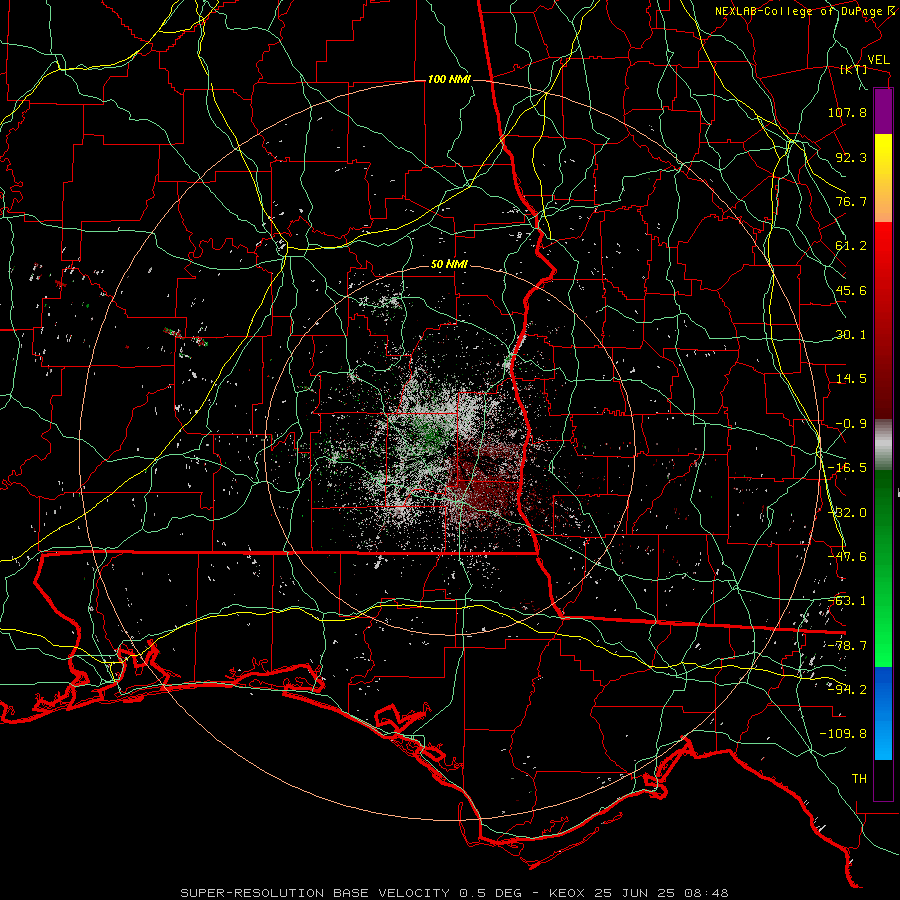Click the blue segment of the color bar
The height and width of the screenshot is (900, 900).
coord(883,713)
